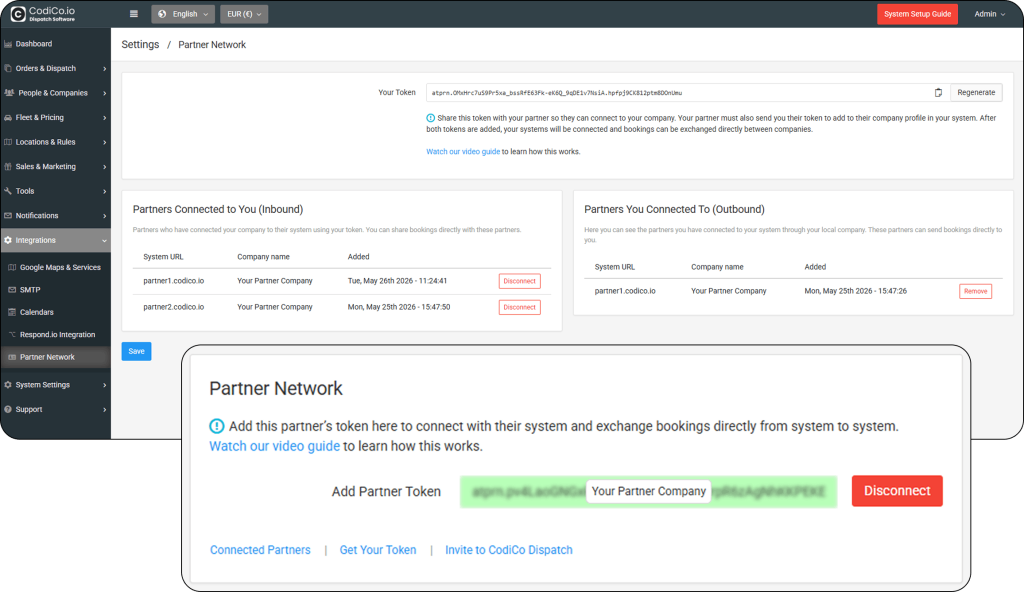The image size is (1024, 592).
Task: Click the large red Disconnect button
Action: click(x=897, y=491)
